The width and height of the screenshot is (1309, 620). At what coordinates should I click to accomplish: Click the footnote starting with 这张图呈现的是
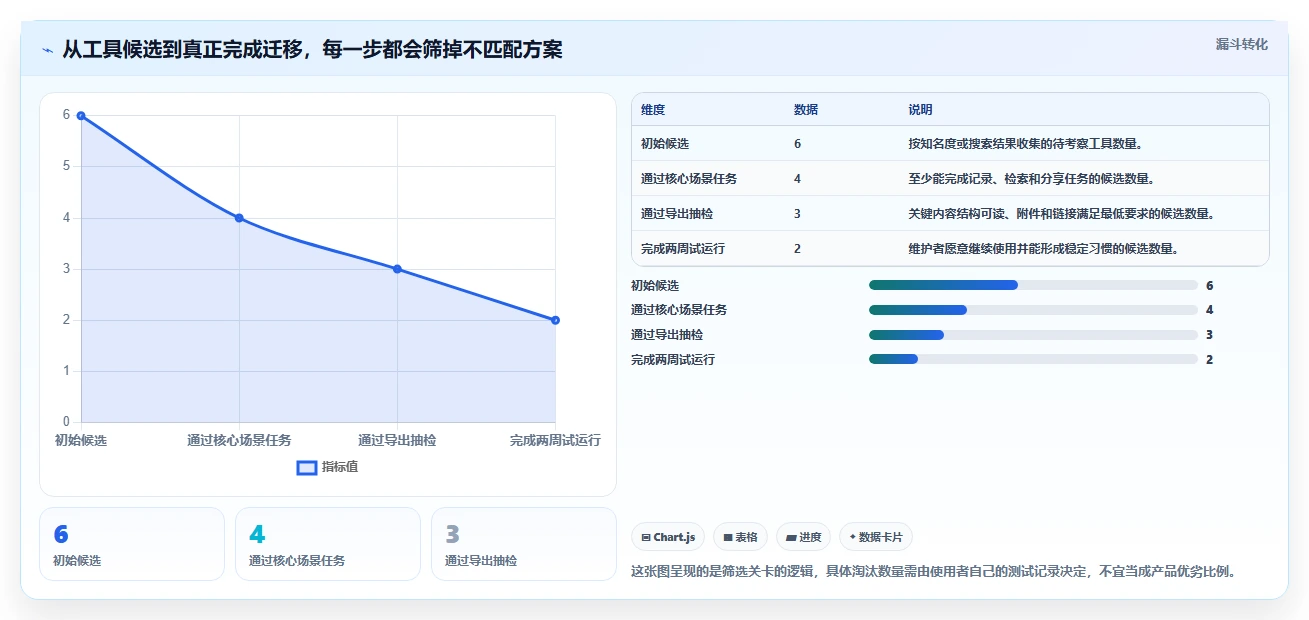point(934,572)
